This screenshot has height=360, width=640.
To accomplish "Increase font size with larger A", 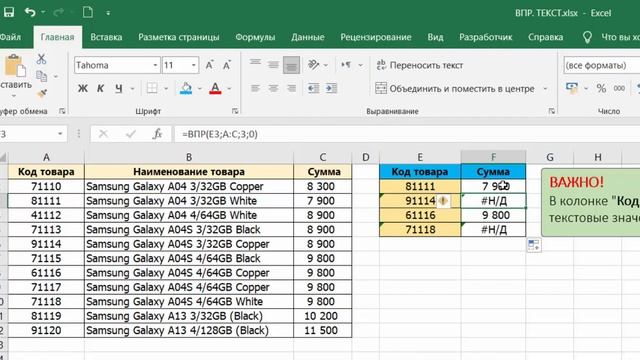I will coord(209,65).
